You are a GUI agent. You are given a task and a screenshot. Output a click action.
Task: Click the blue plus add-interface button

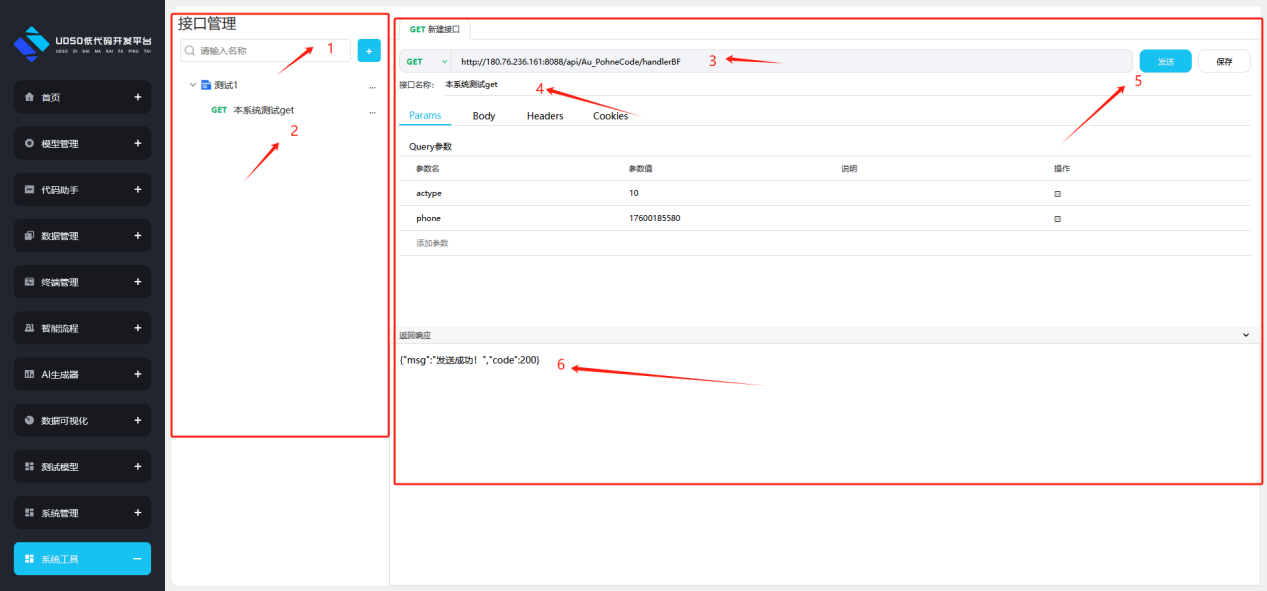click(369, 50)
